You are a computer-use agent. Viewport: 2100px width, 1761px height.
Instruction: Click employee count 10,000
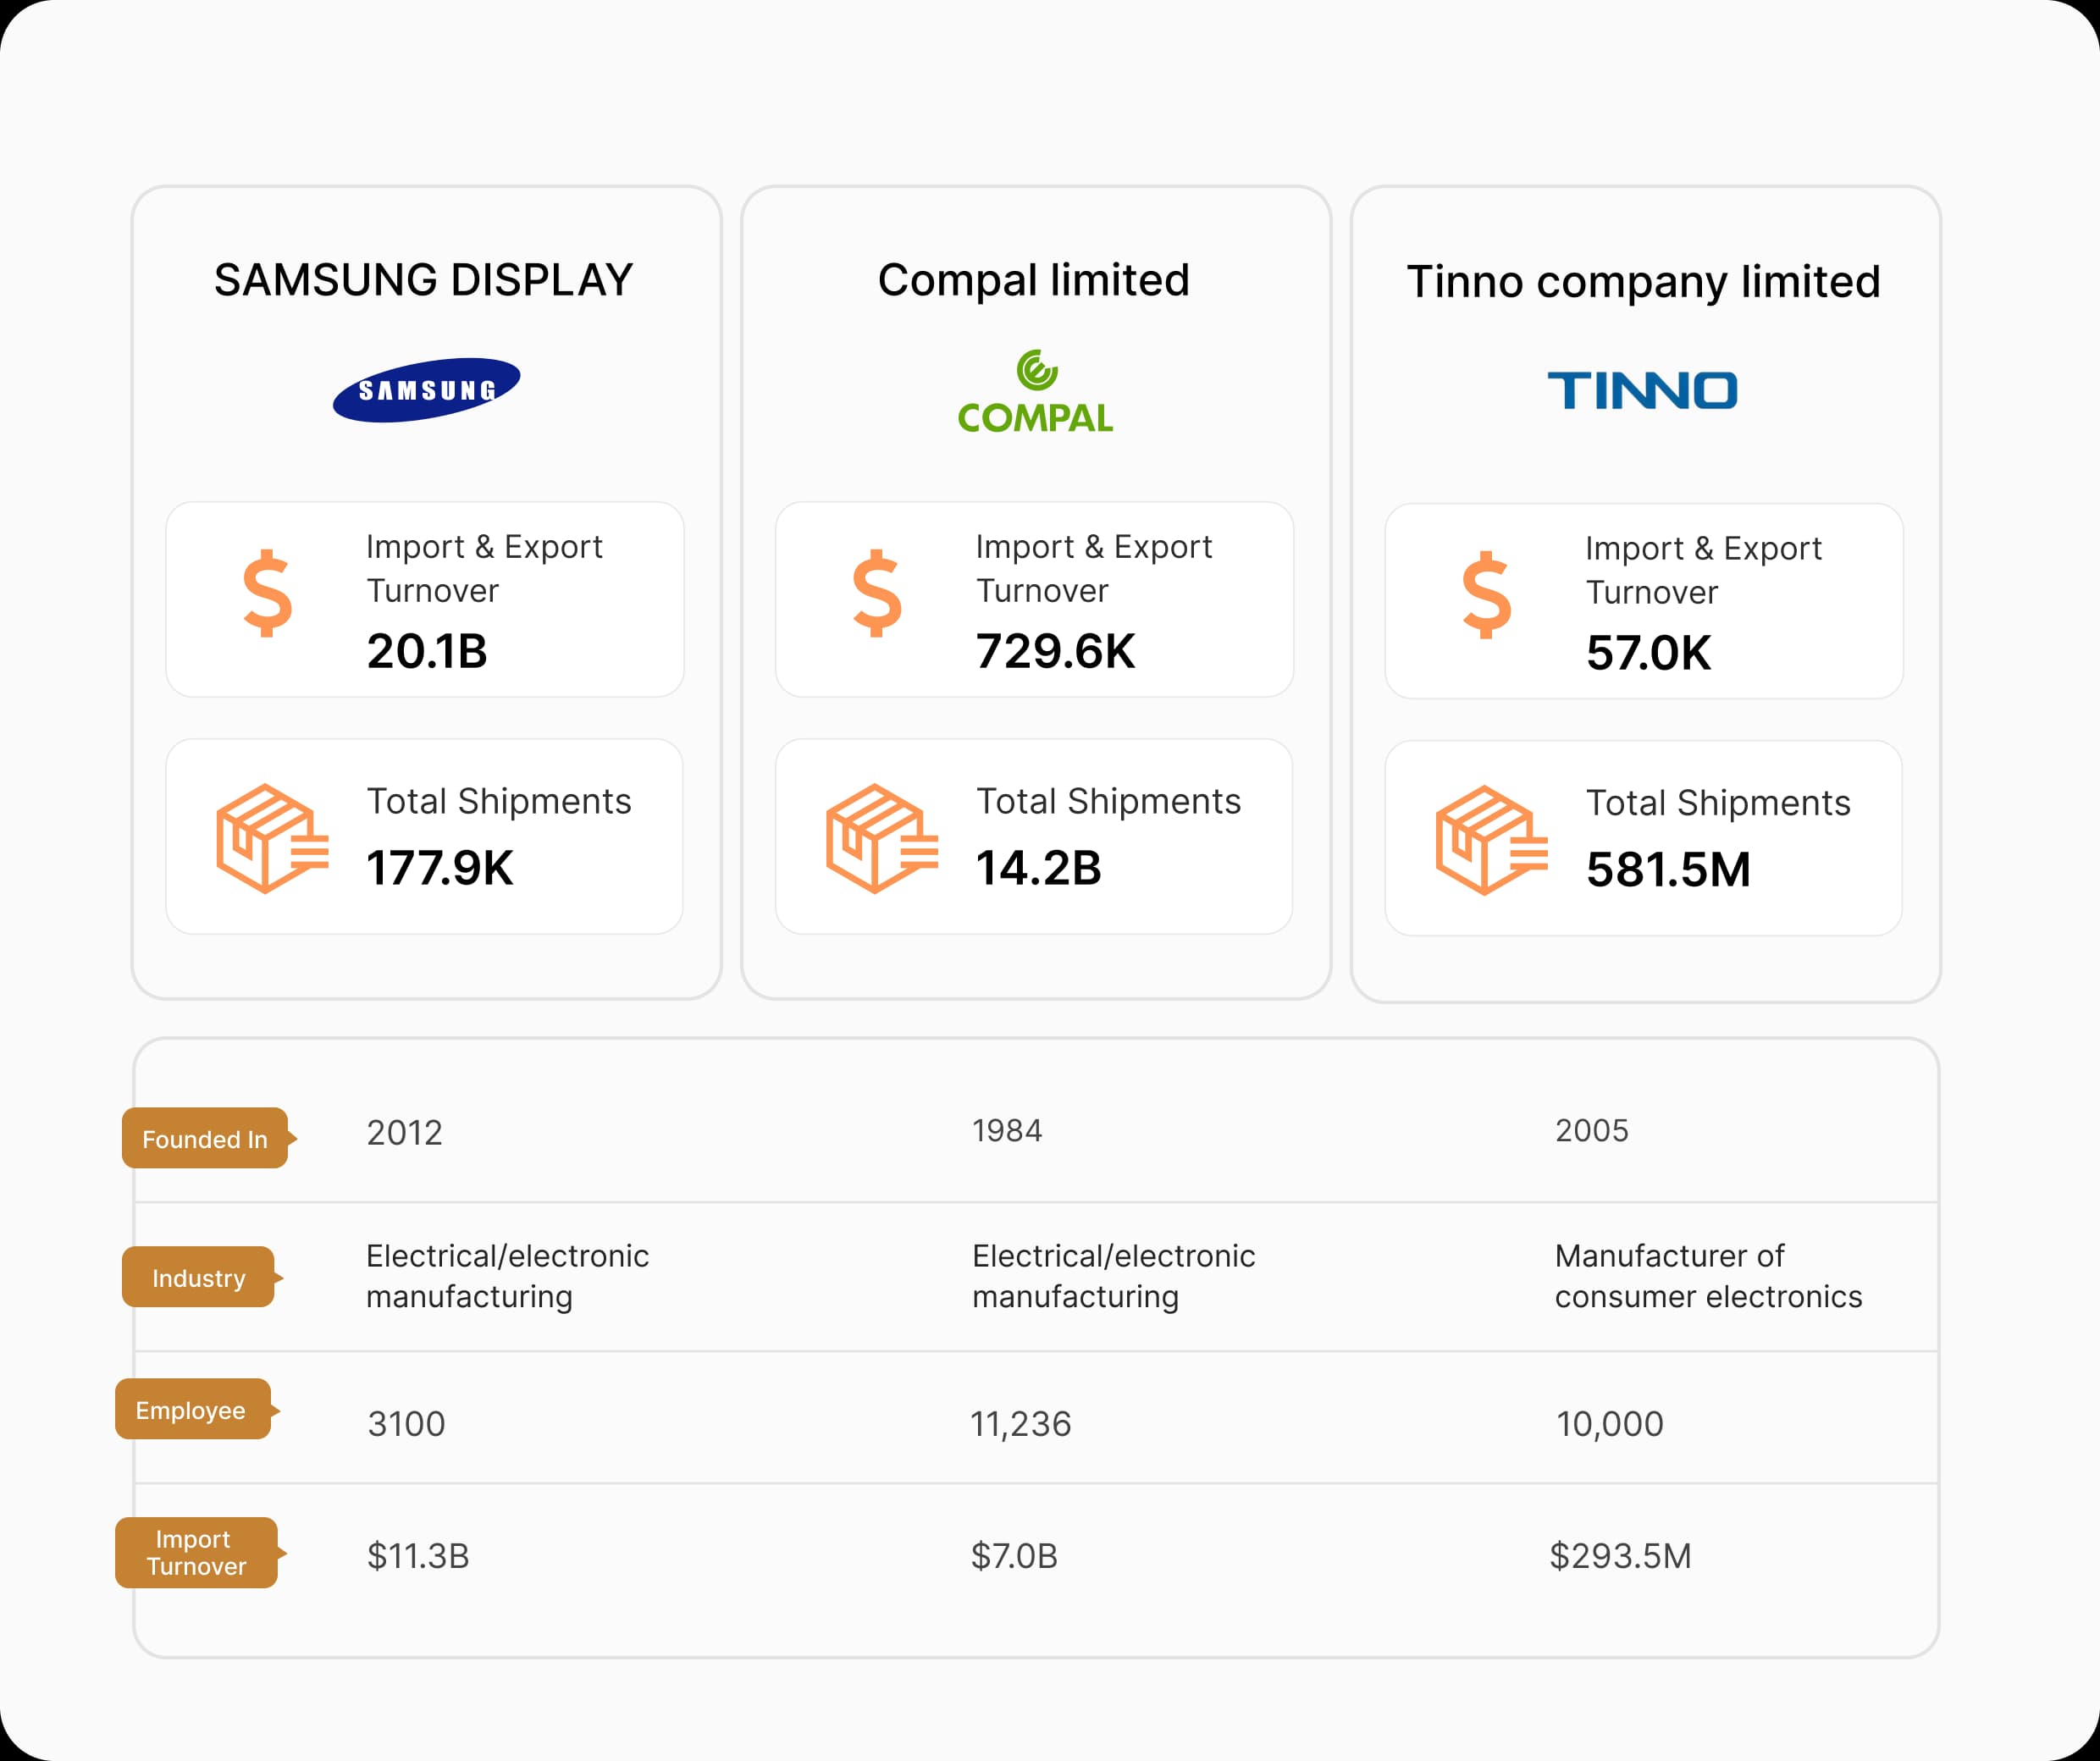1610,1423
